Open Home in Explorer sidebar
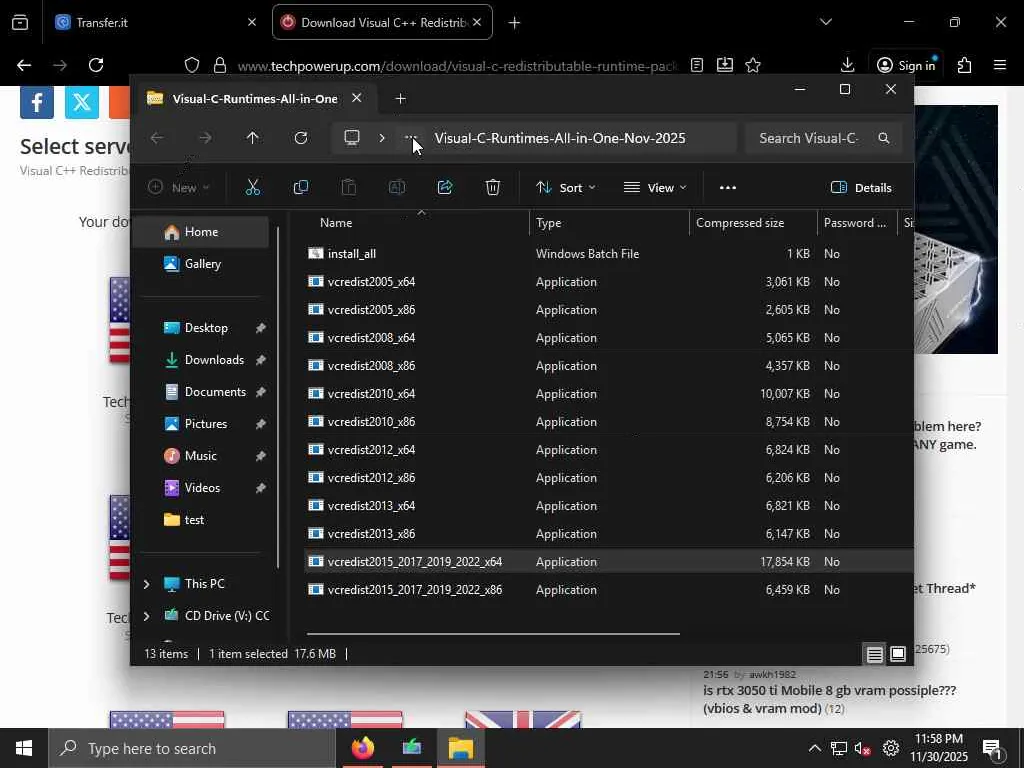The width and height of the screenshot is (1024, 768). 200,232
